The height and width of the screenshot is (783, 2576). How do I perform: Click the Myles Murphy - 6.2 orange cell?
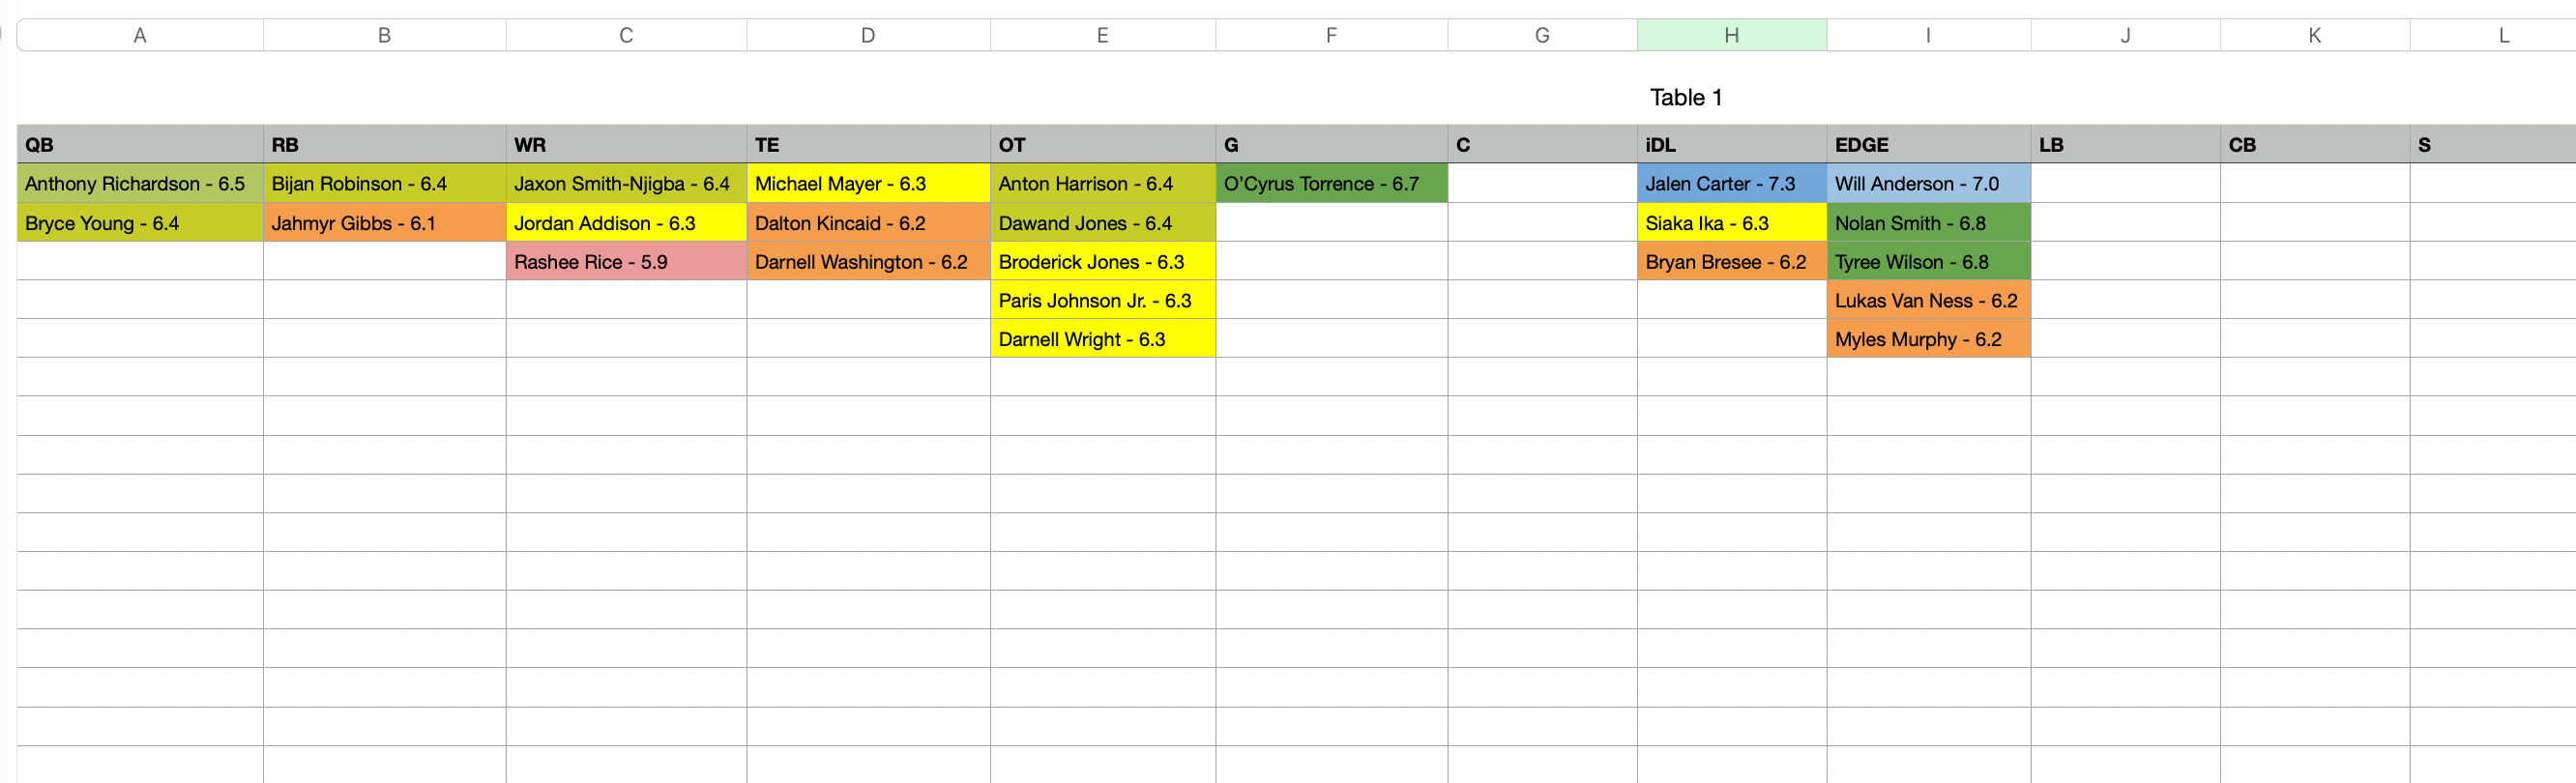tap(1928, 339)
